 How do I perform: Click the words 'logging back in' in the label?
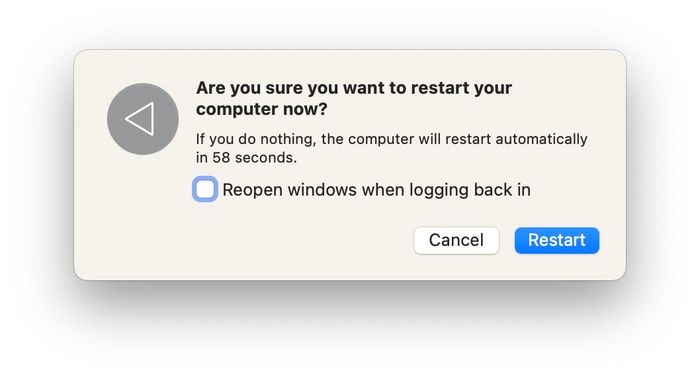(470, 191)
